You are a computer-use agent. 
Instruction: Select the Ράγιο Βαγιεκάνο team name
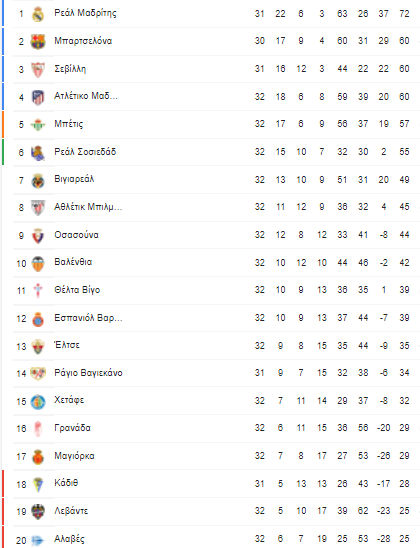click(x=88, y=373)
